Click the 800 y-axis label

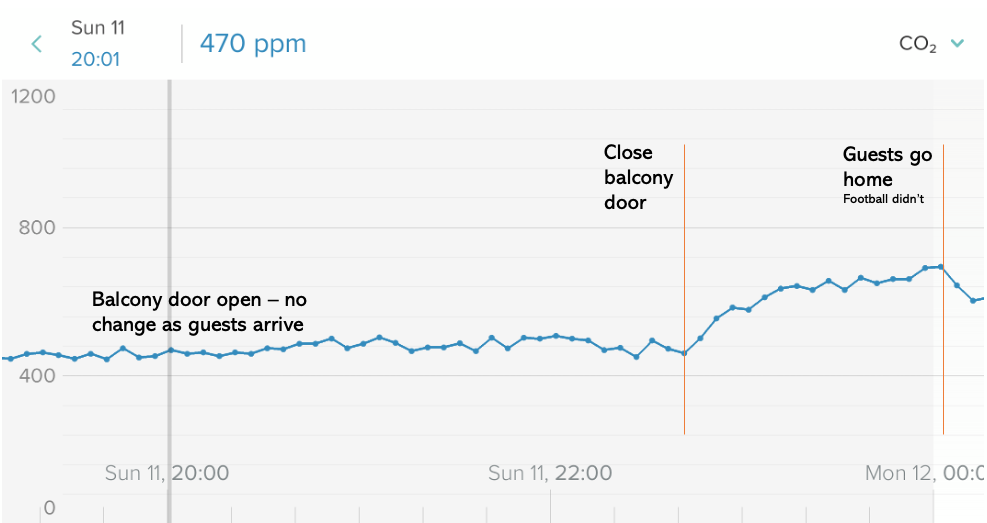[x=37, y=227]
